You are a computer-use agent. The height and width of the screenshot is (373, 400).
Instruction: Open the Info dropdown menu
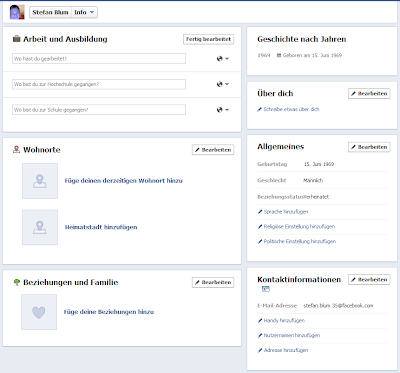point(84,12)
